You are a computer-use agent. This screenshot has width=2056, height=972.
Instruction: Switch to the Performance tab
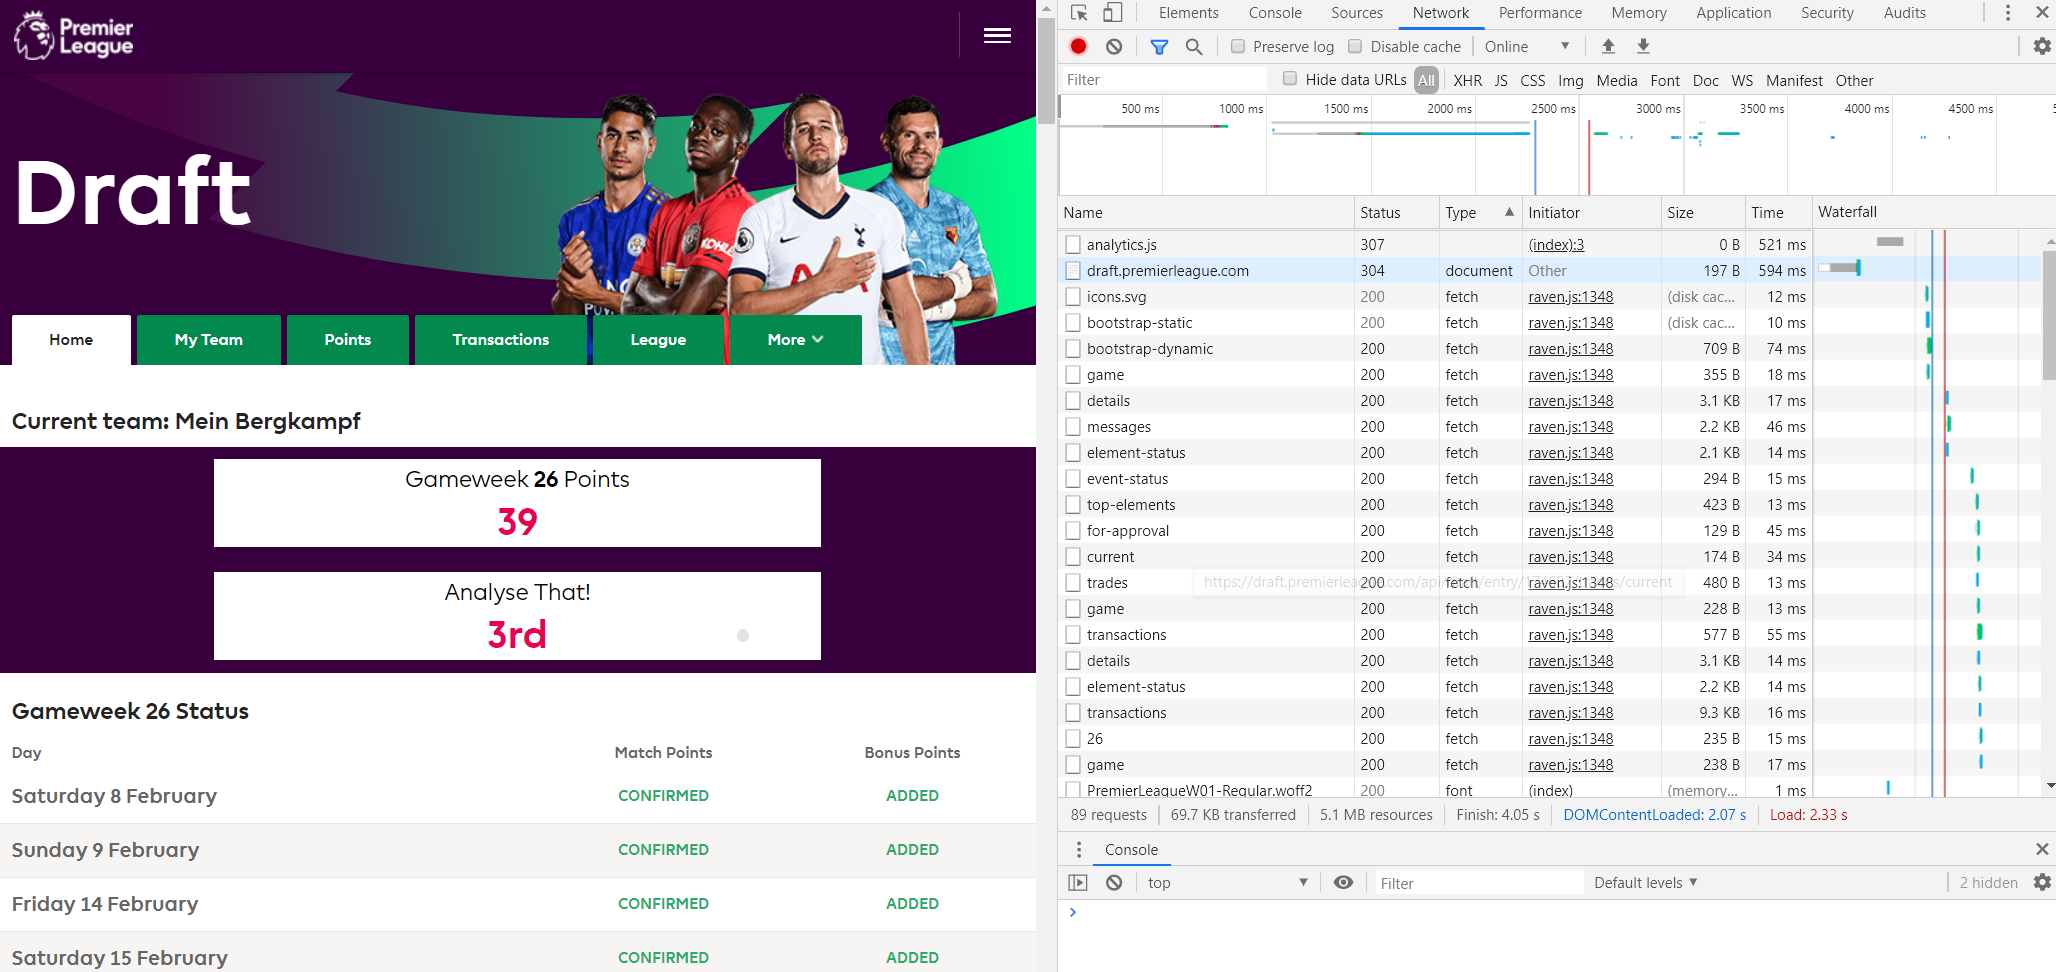[x=1540, y=13]
